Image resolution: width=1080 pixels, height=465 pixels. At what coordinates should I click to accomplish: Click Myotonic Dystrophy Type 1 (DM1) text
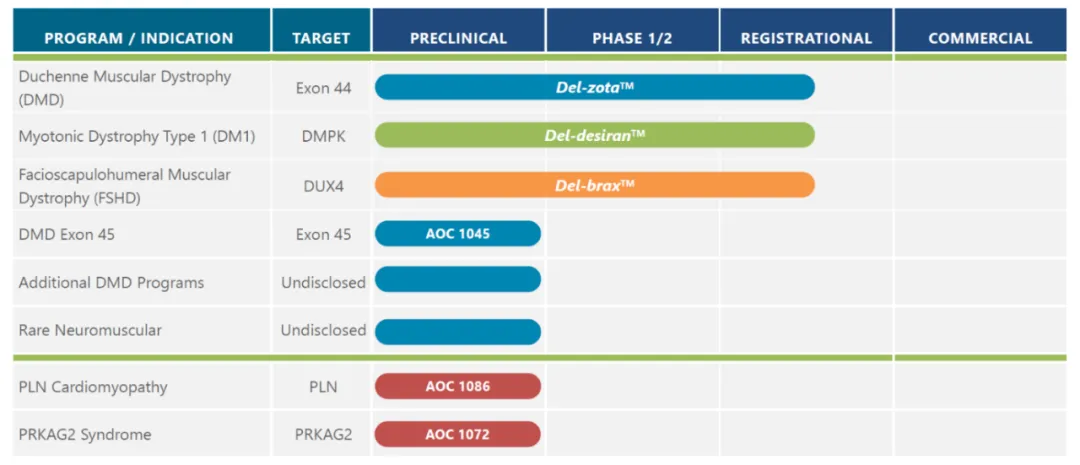[136, 136]
